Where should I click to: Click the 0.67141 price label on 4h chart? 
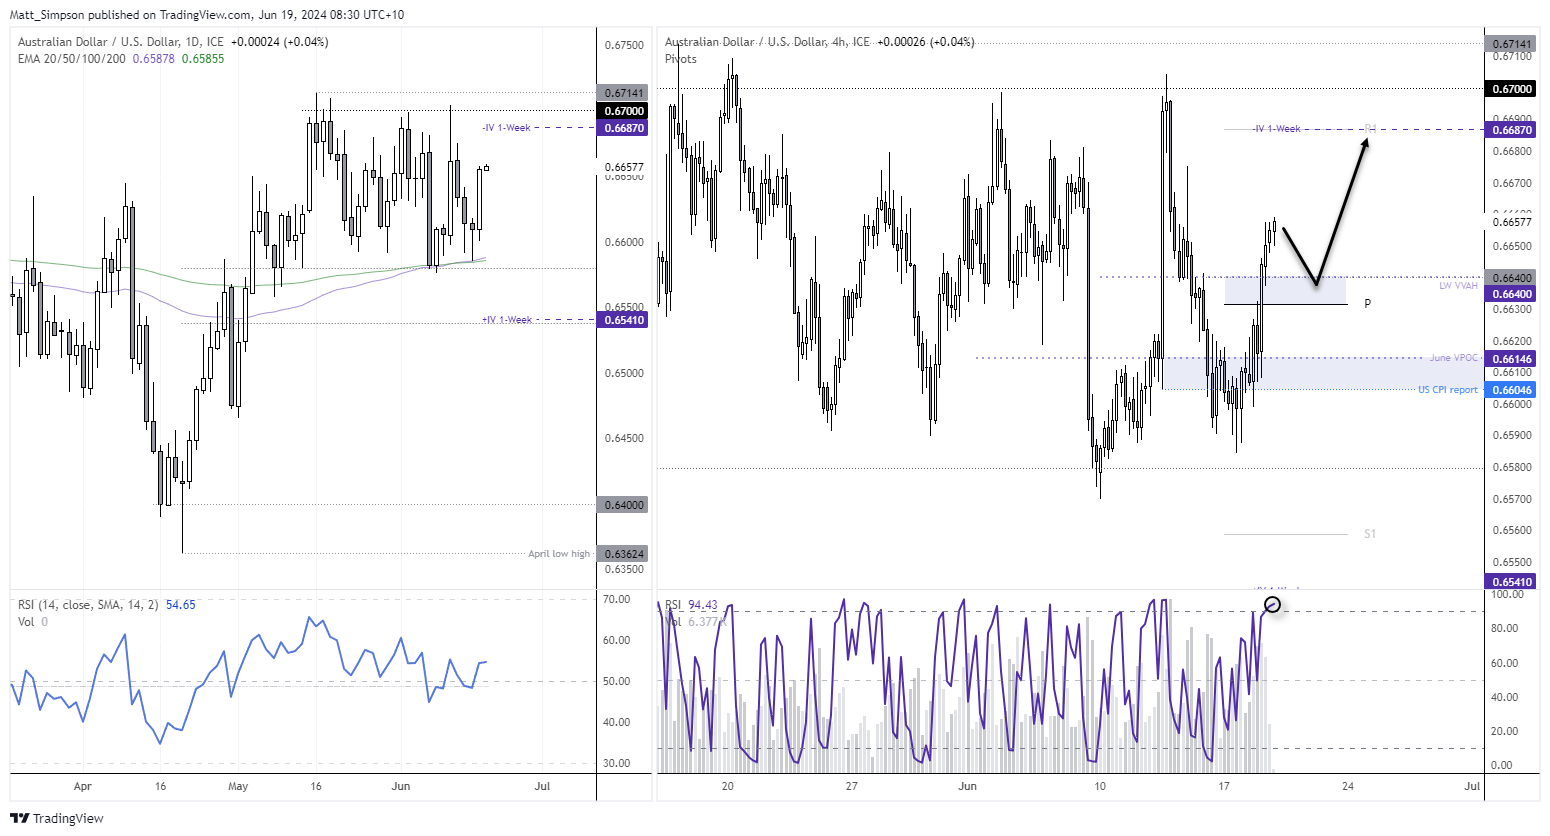tap(1511, 44)
